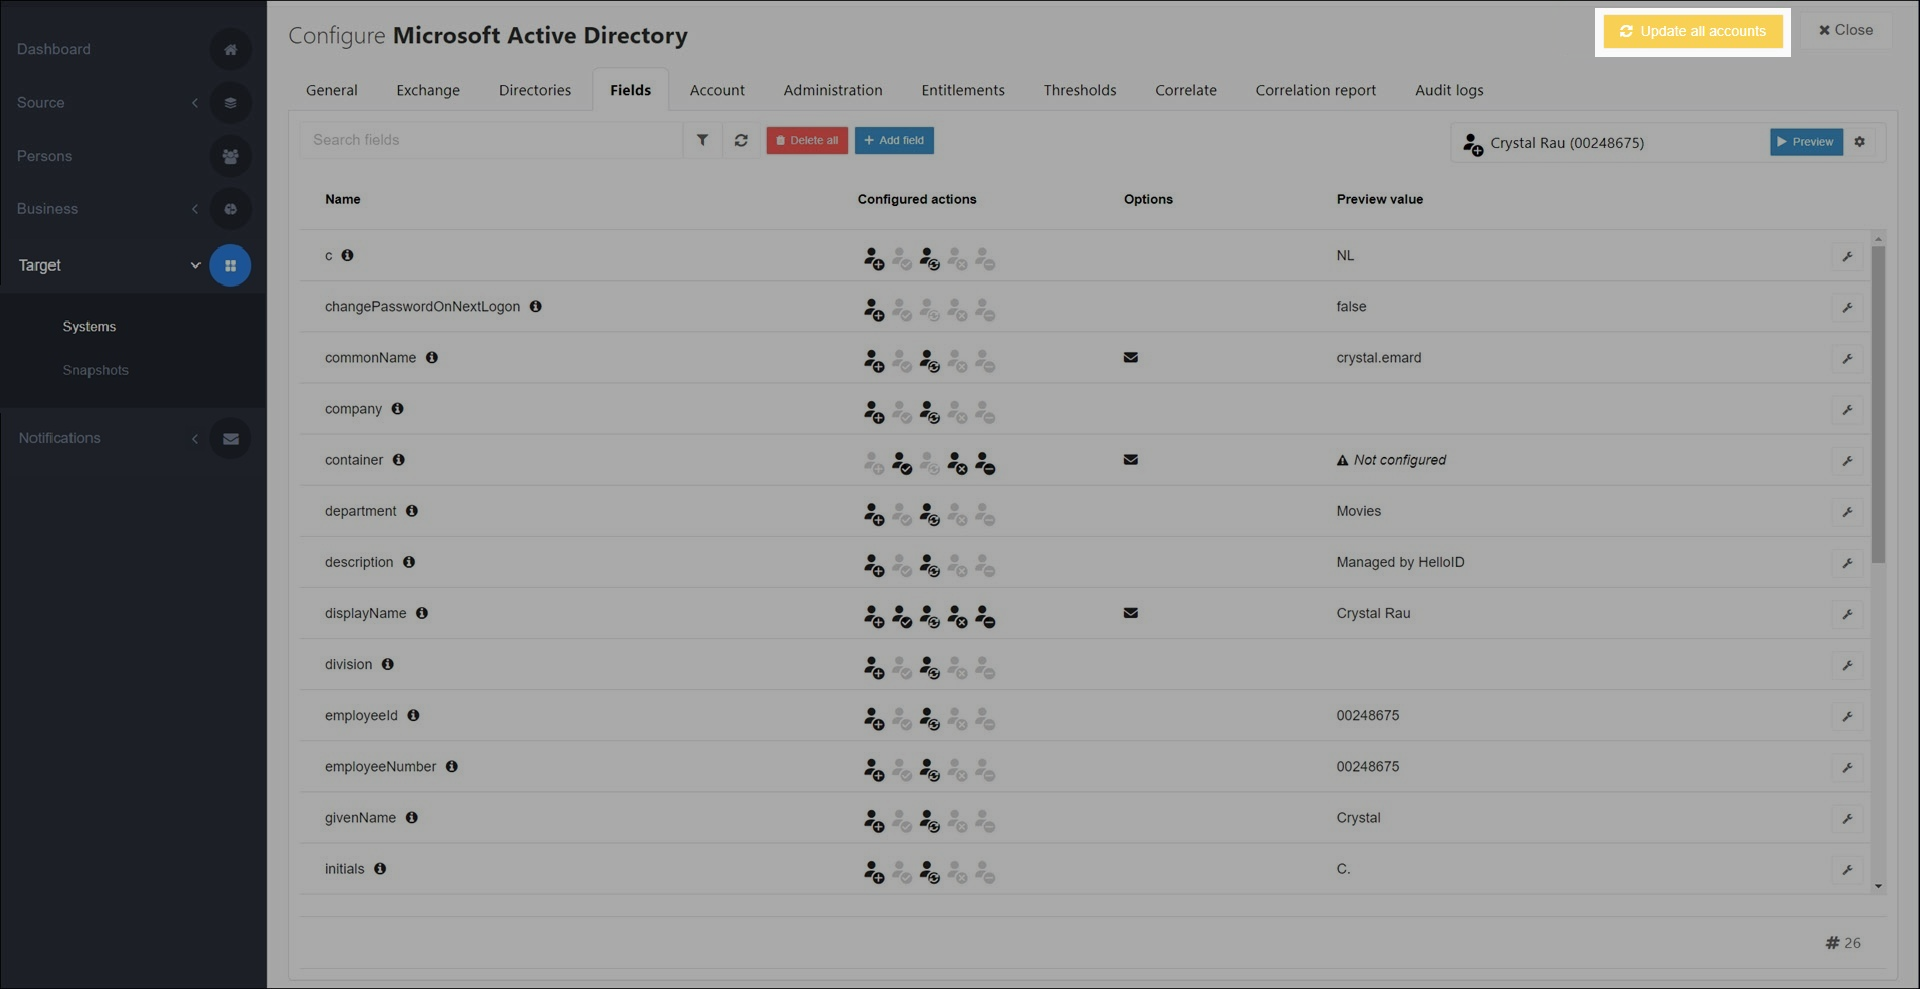Open the Notifications envelope icon
The image size is (1920, 989).
pos(230,438)
